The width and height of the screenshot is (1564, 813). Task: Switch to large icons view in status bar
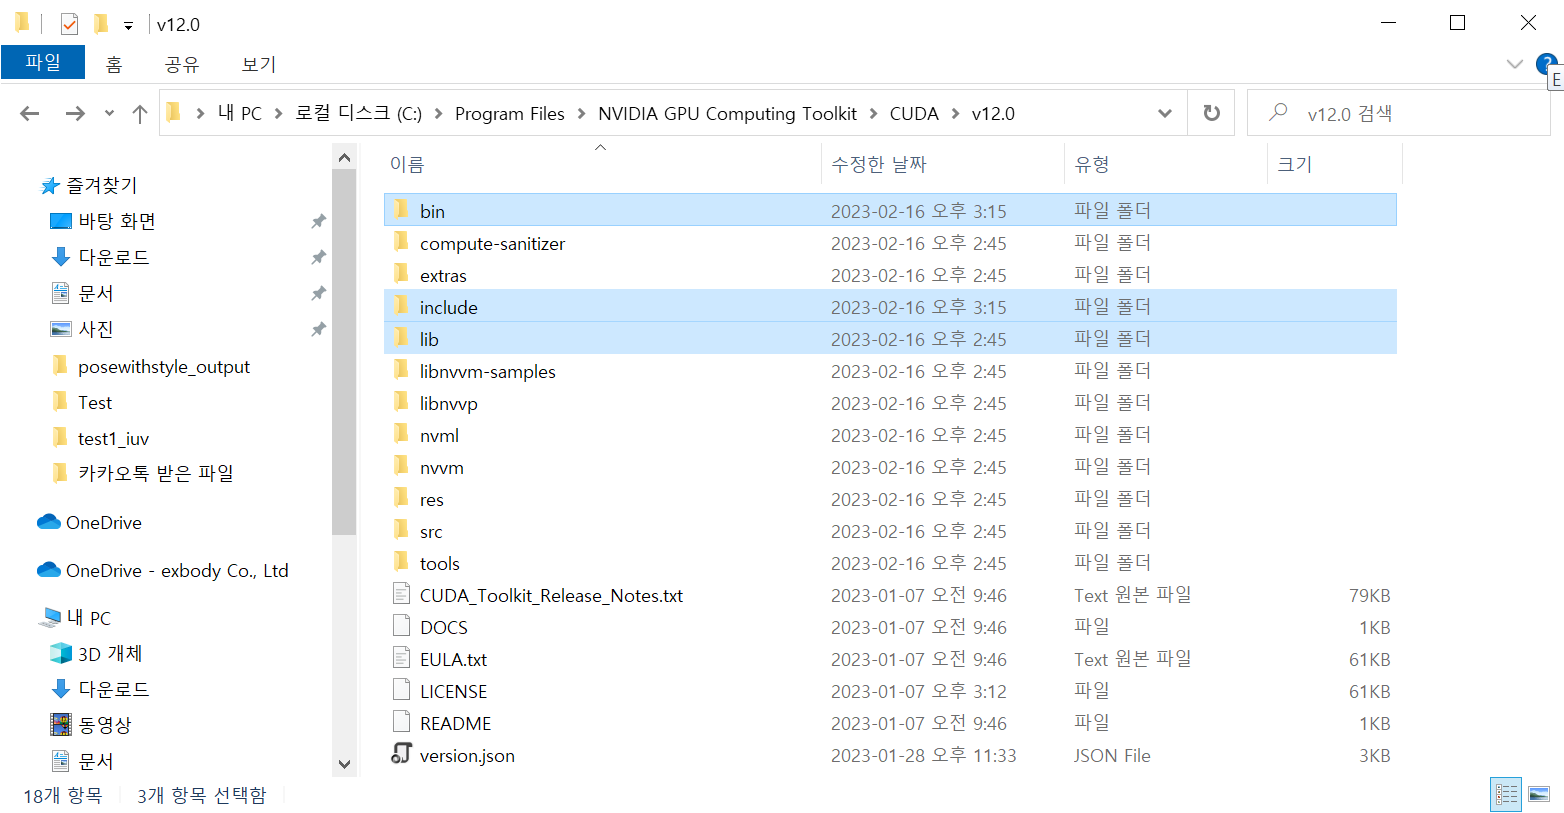click(x=1539, y=795)
